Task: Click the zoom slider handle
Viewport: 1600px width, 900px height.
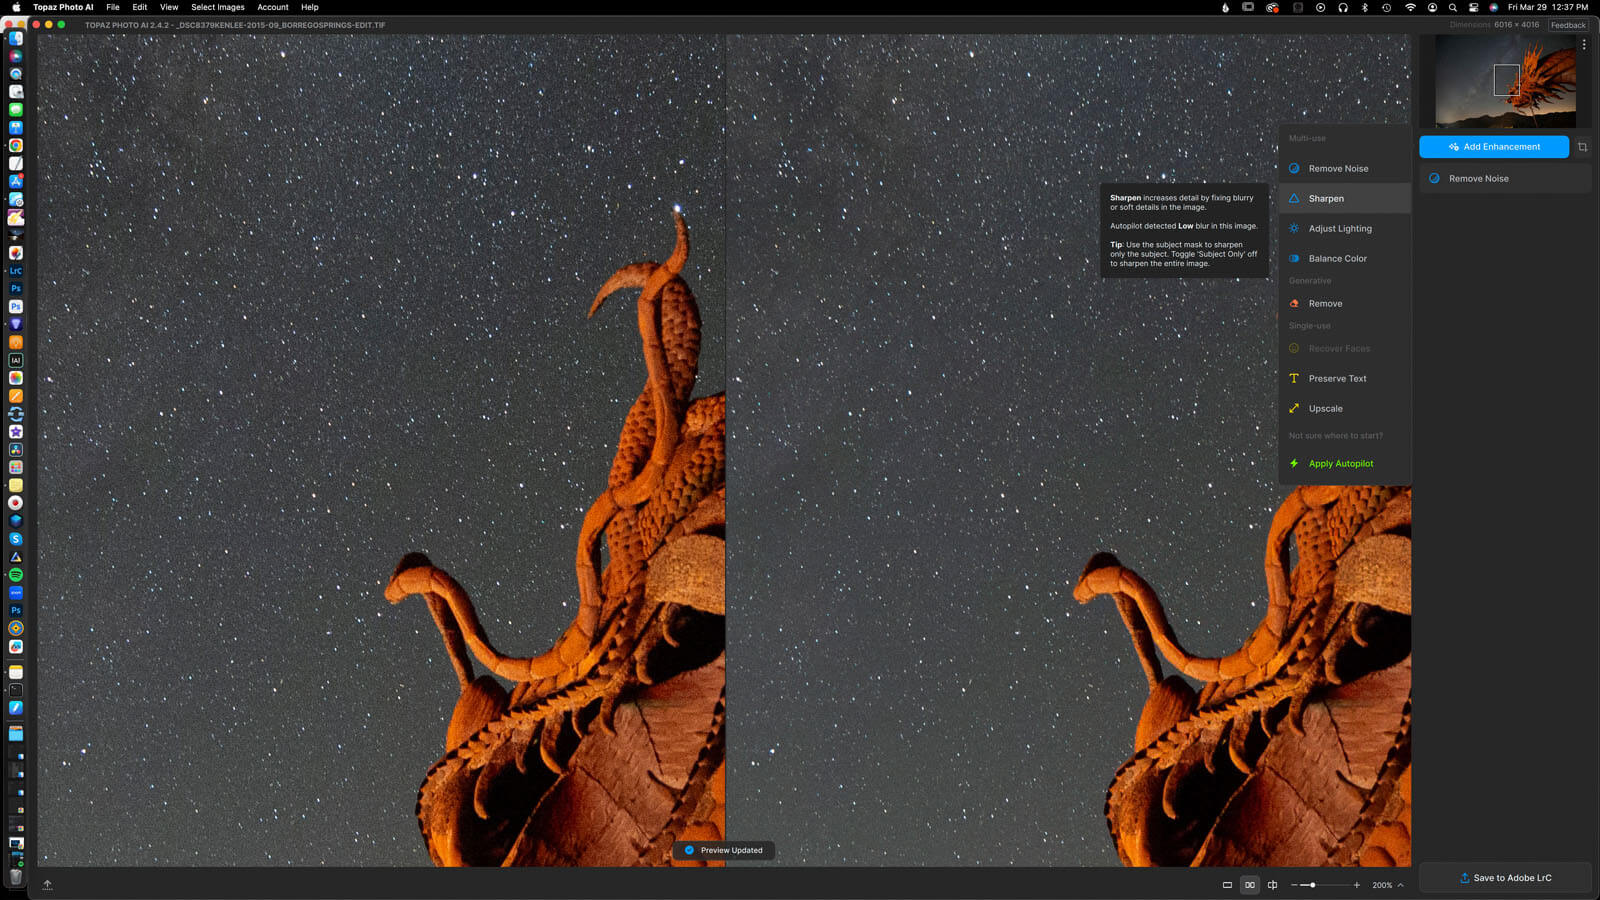Action: pos(1312,885)
